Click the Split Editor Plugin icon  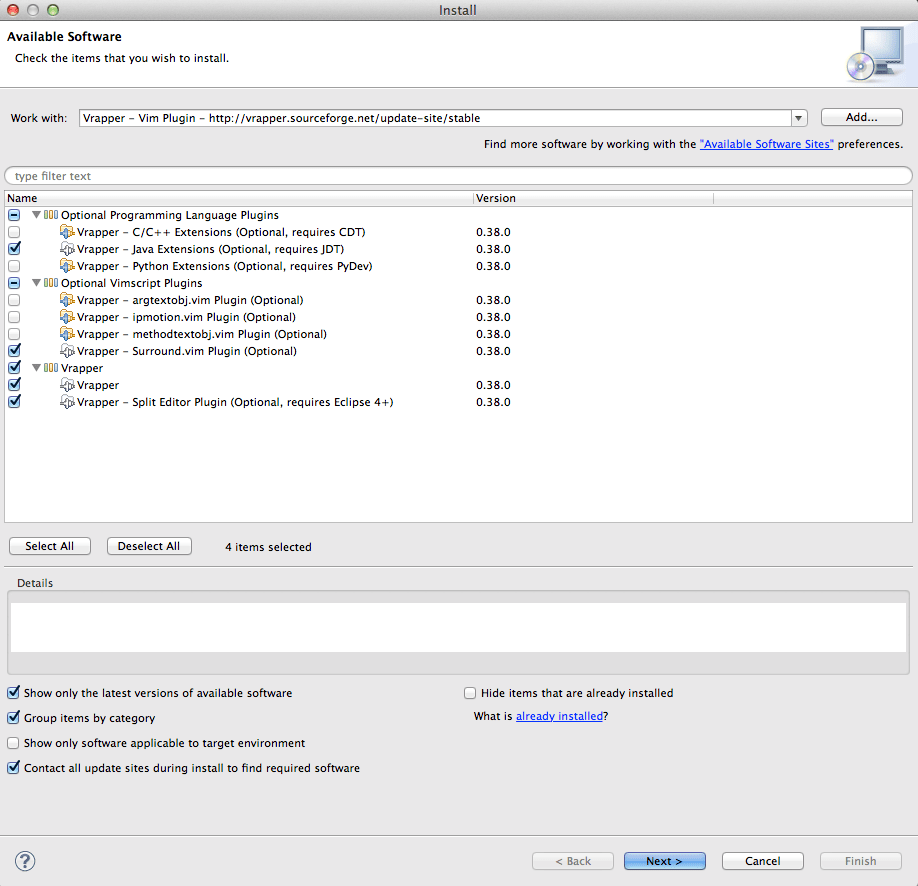point(67,402)
